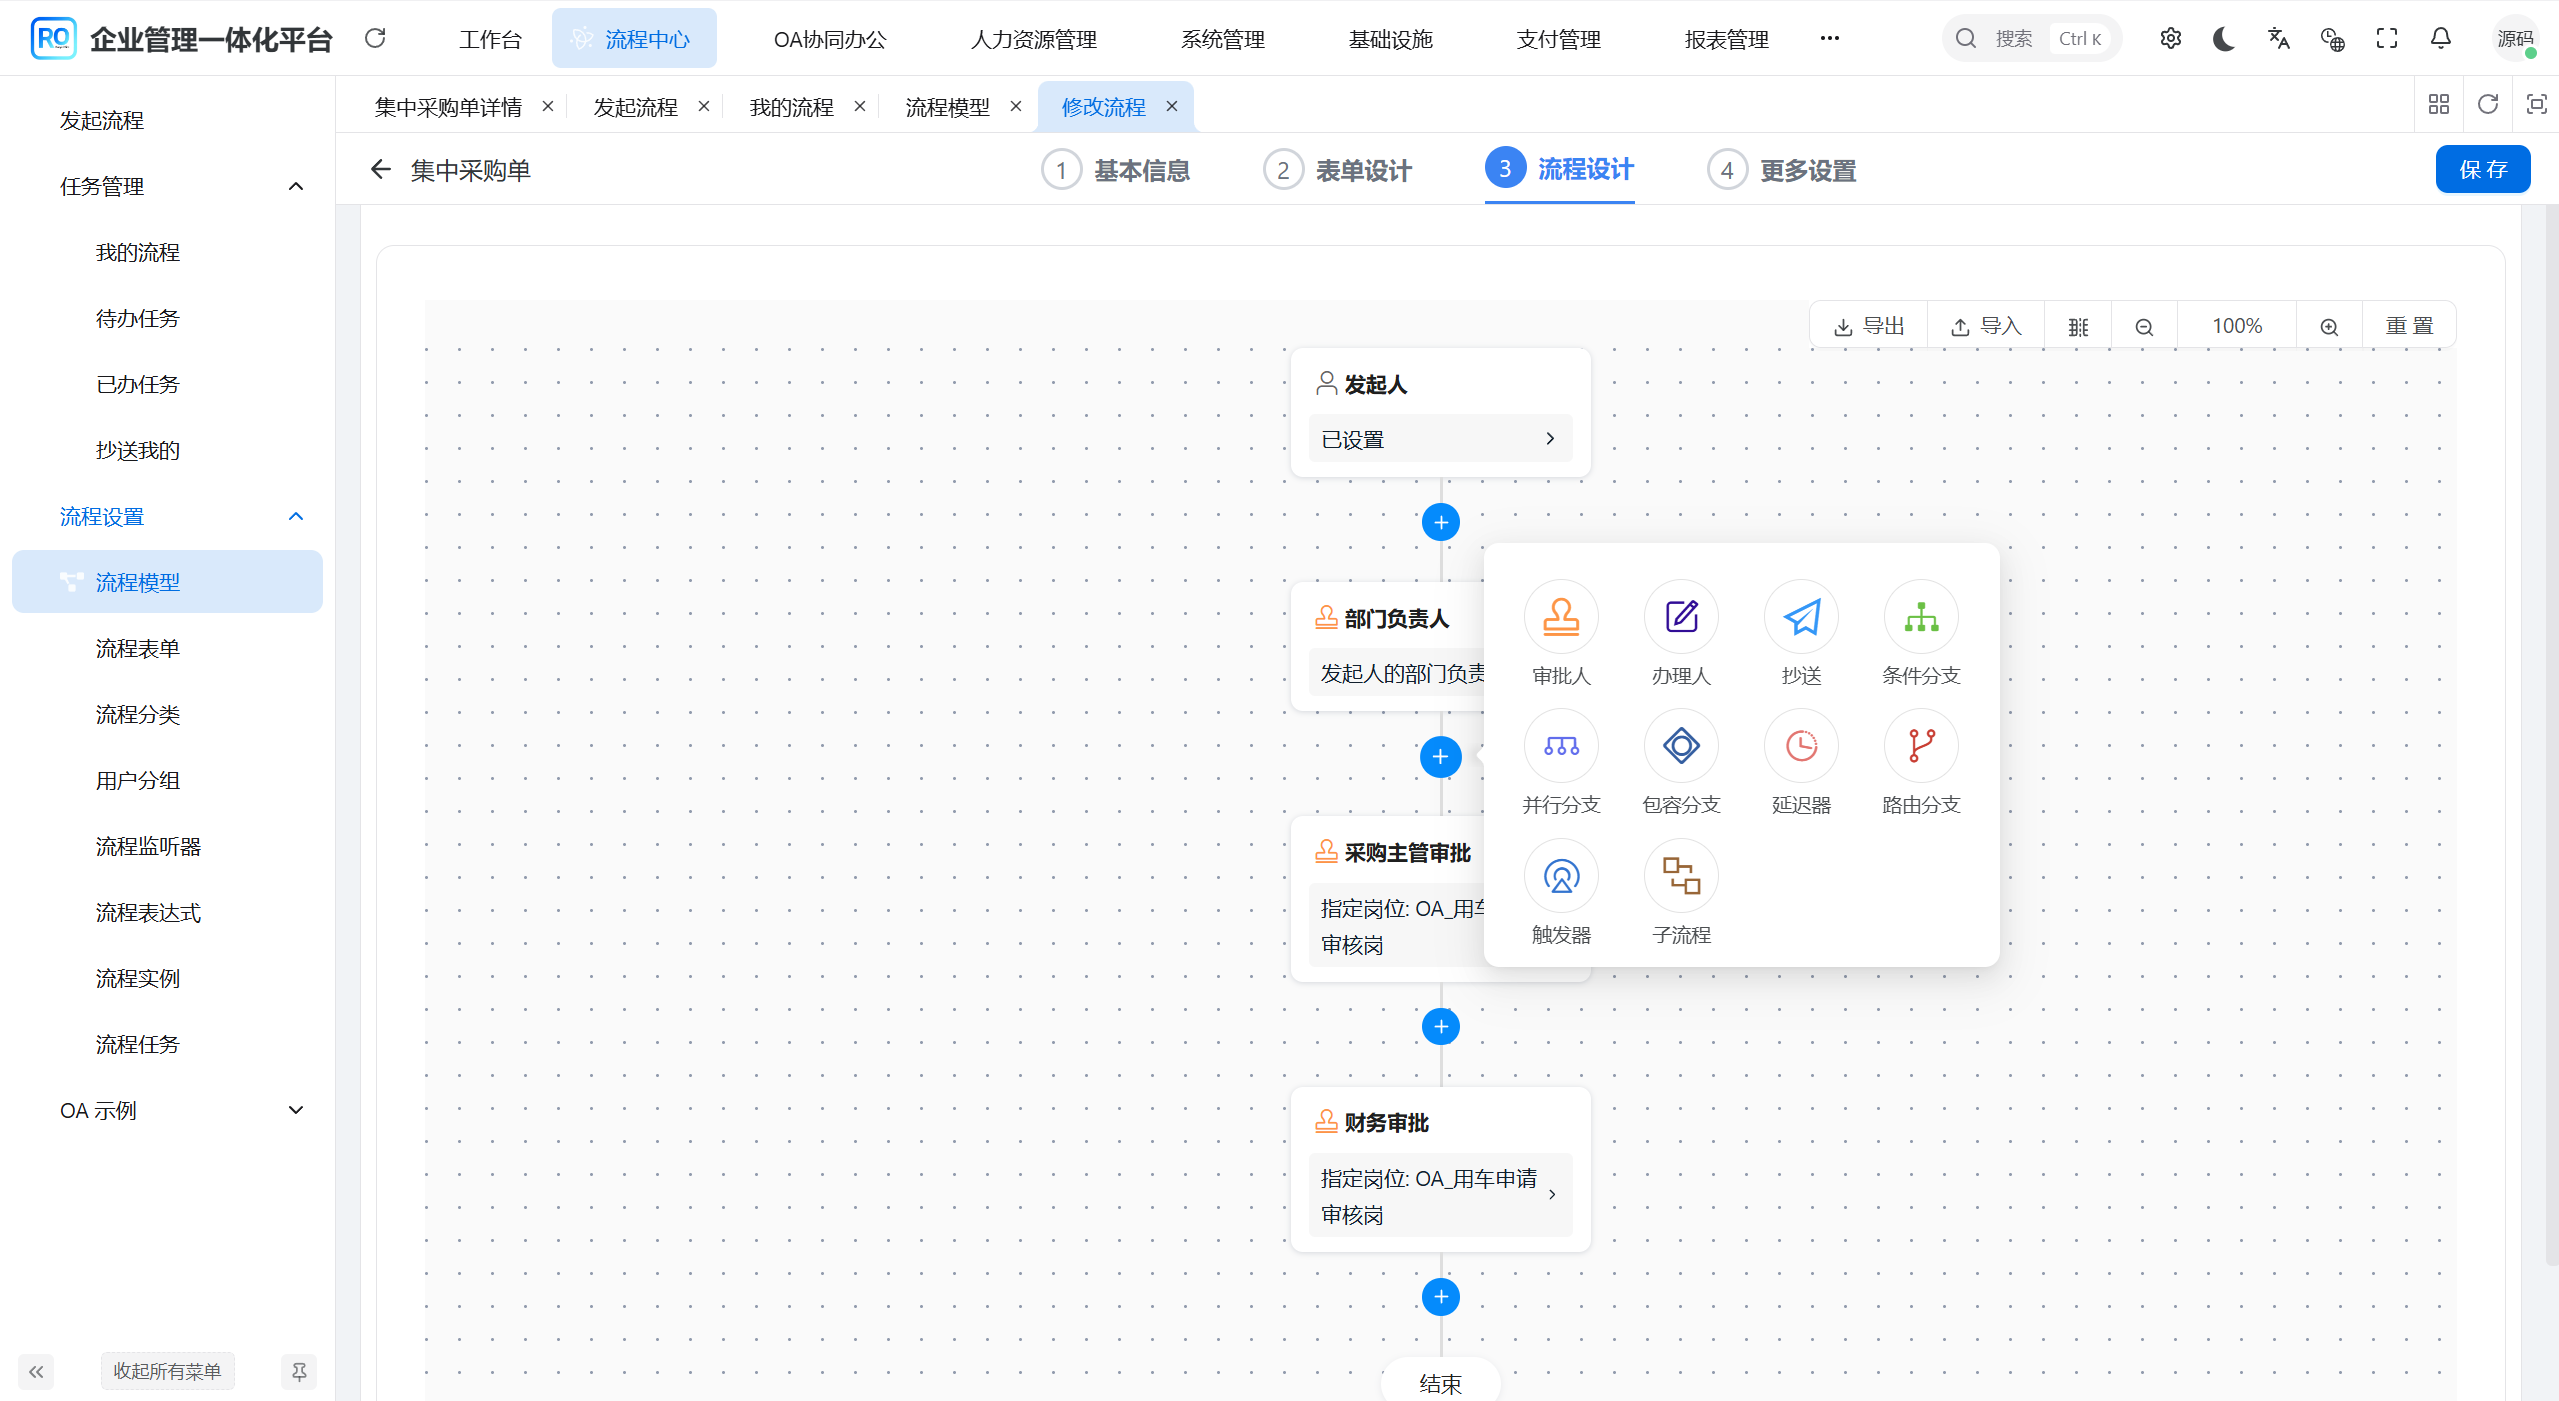
Task: Select the 抄送 CC node icon
Action: 1800,617
